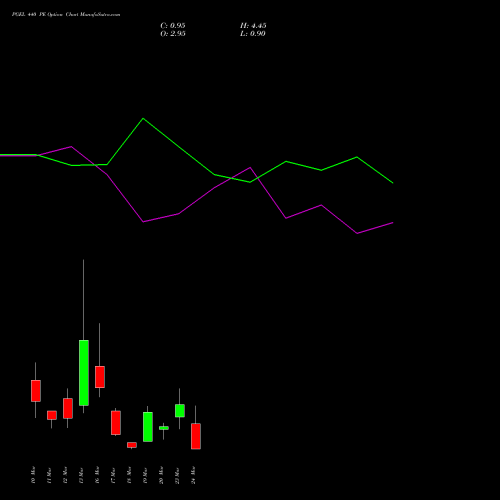Image resolution: width=500 pixels, height=500 pixels.
Task: Select the 18 Mar date label
Action: point(129,475)
